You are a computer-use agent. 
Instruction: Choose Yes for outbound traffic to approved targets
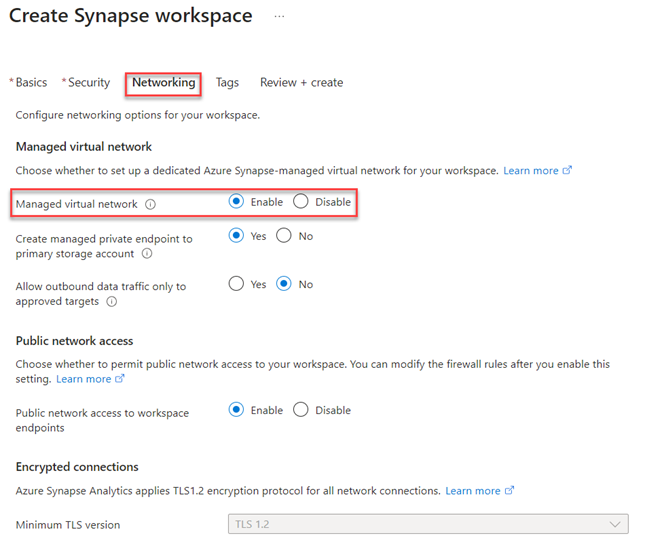(x=236, y=284)
